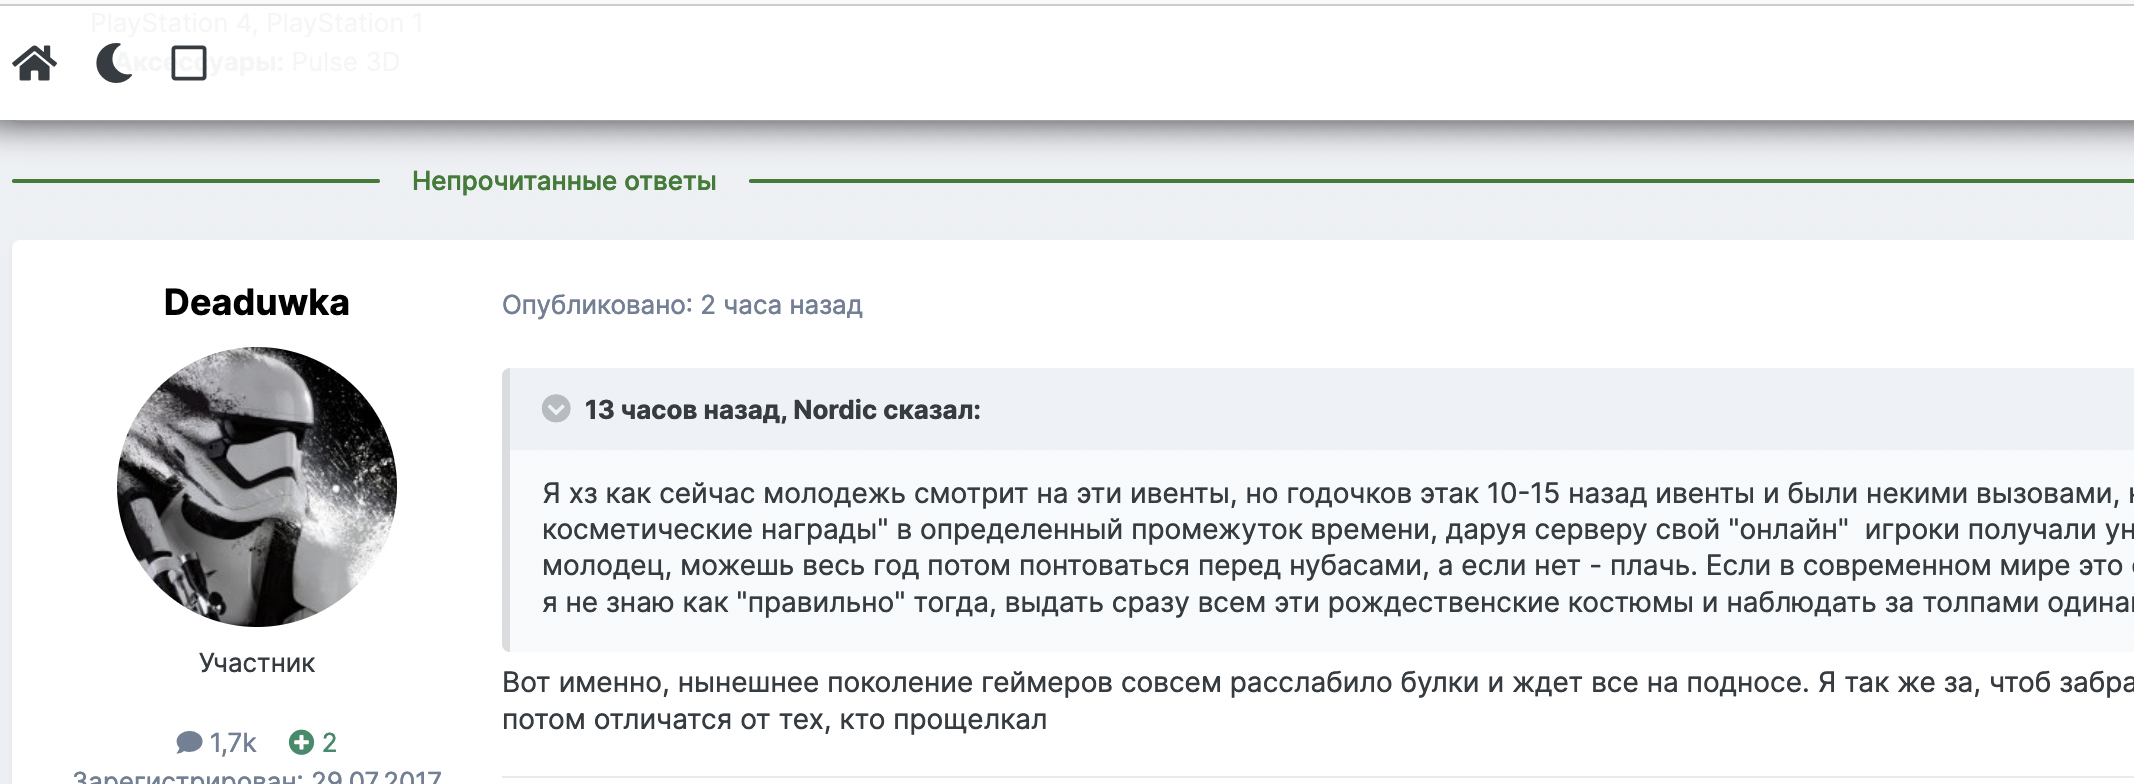Go to the forum home page icon
The width and height of the screenshot is (2134, 784).
35,63
